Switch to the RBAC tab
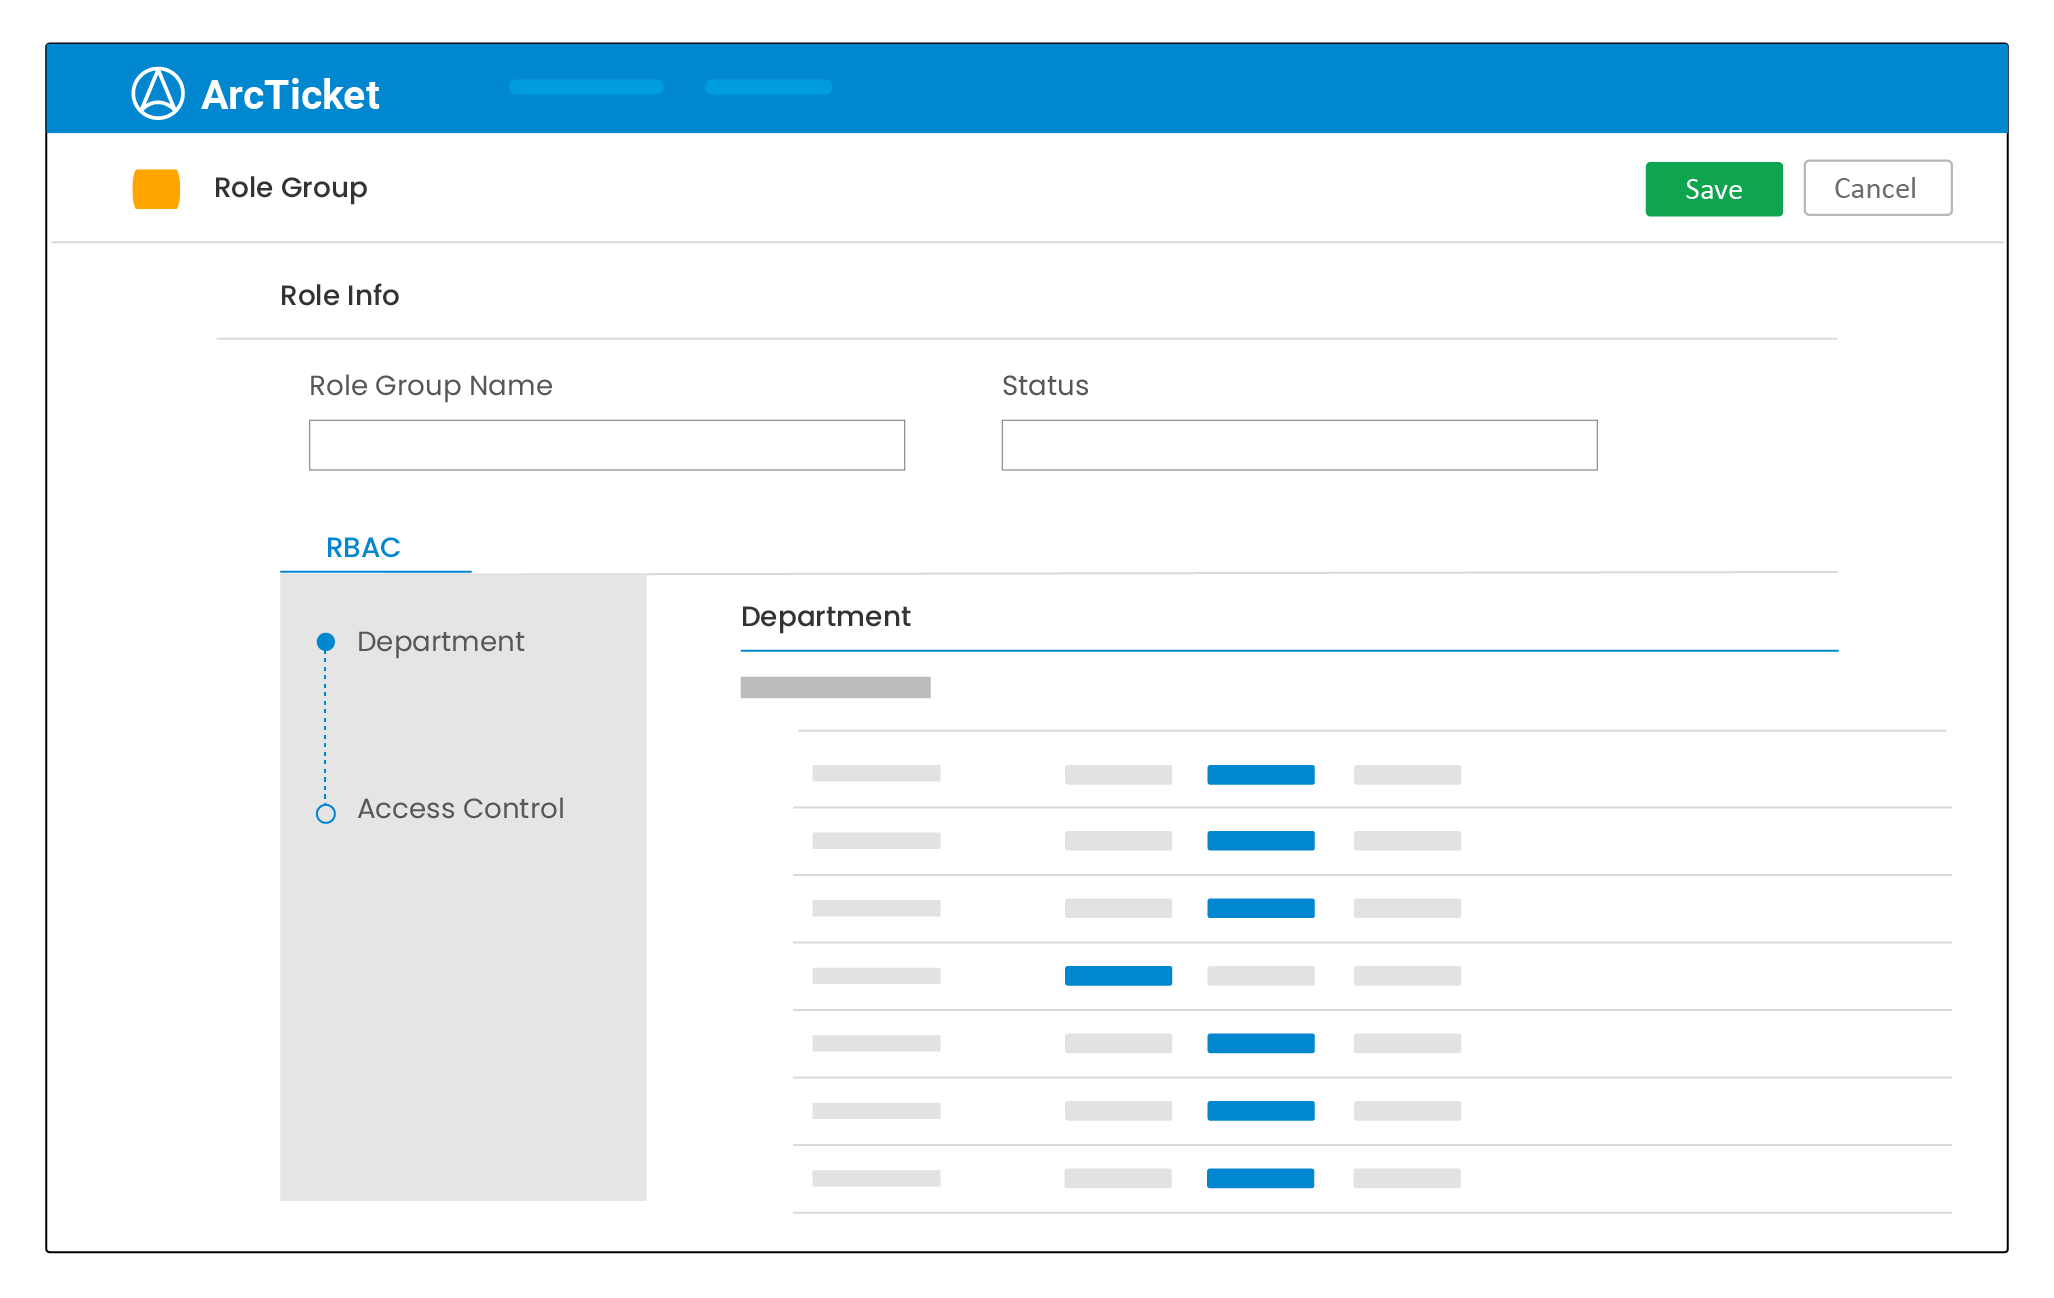The image size is (2054, 1298). pos(364,548)
